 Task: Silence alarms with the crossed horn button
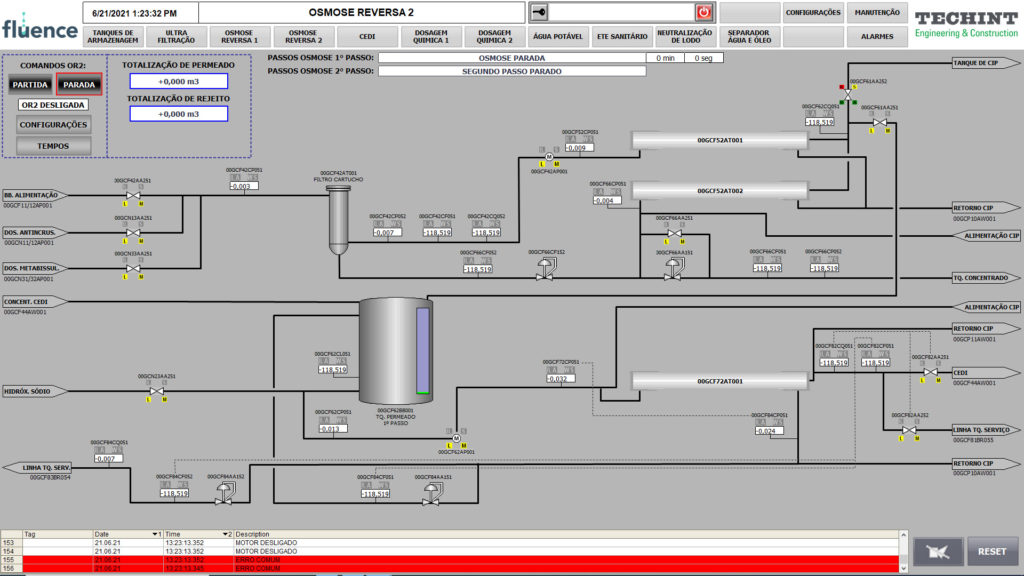click(938, 552)
